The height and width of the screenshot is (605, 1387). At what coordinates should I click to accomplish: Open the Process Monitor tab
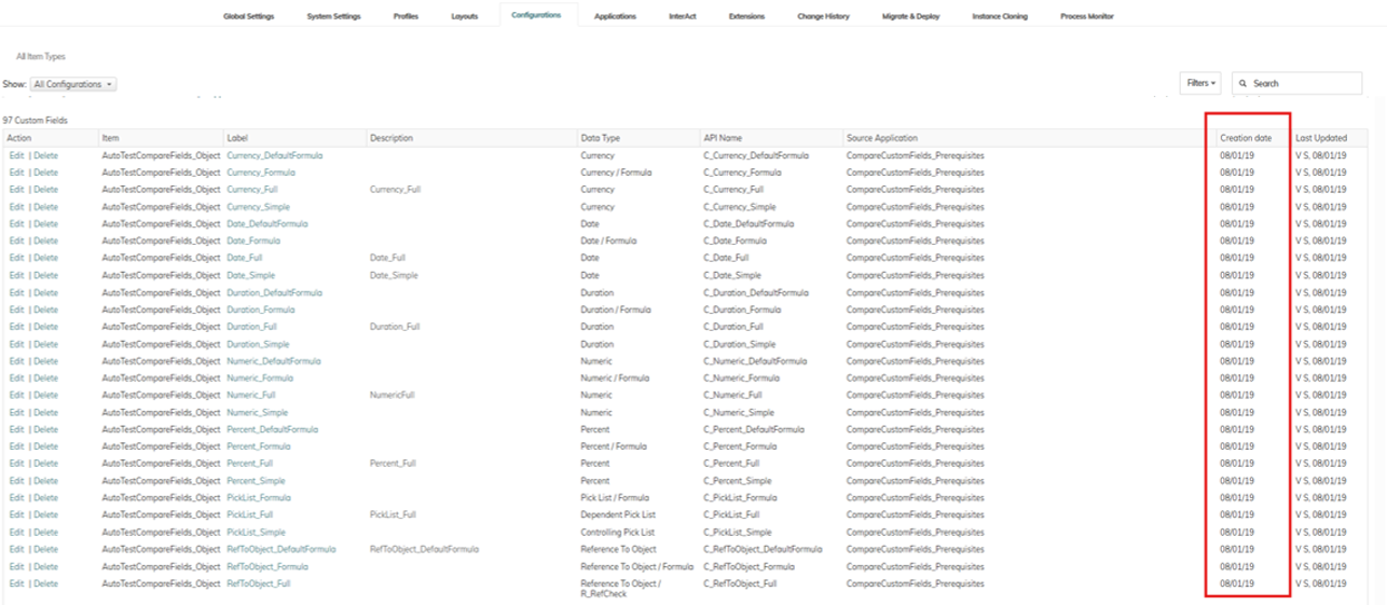[1087, 17]
